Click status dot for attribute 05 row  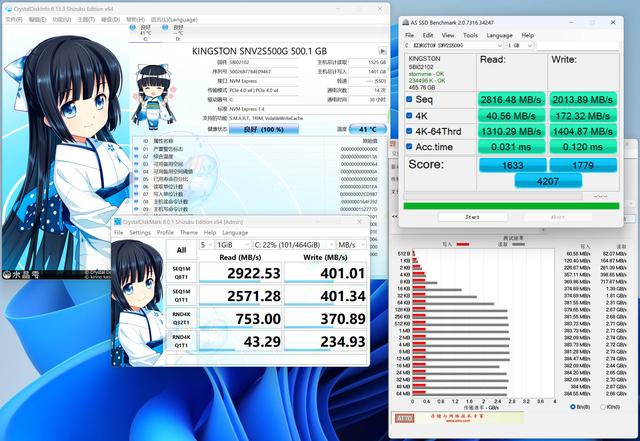(x=136, y=179)
